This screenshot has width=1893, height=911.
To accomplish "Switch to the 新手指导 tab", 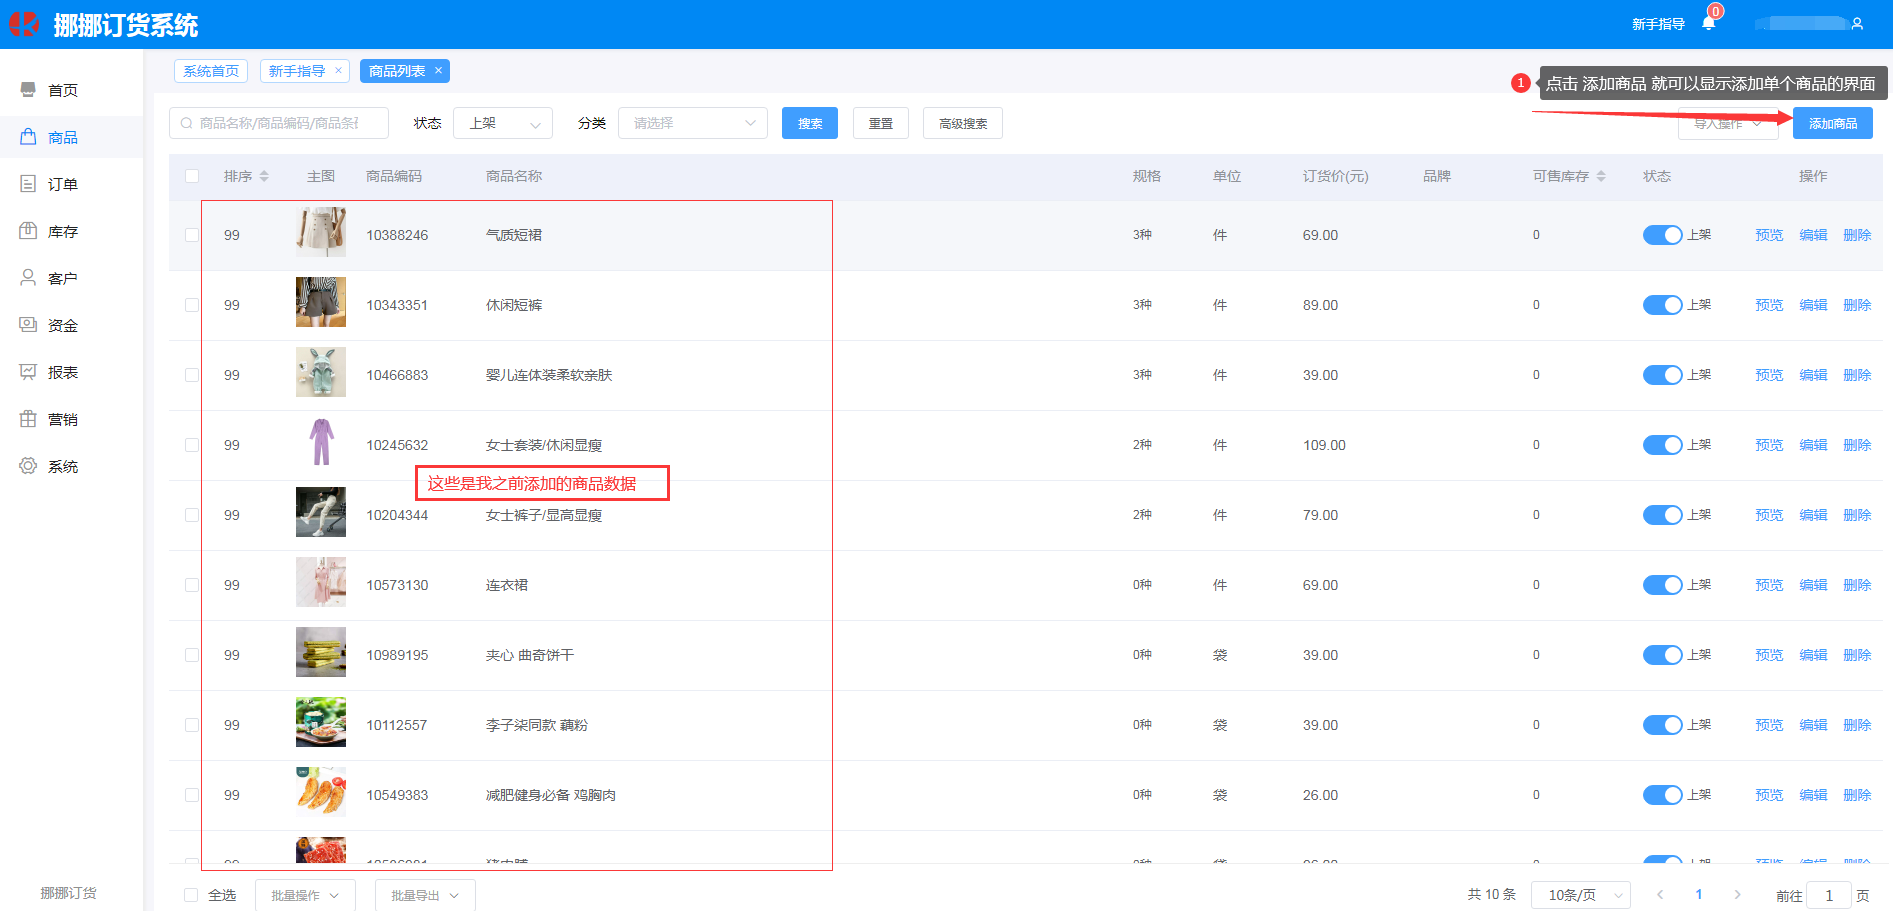I will [x=297, y=71].
